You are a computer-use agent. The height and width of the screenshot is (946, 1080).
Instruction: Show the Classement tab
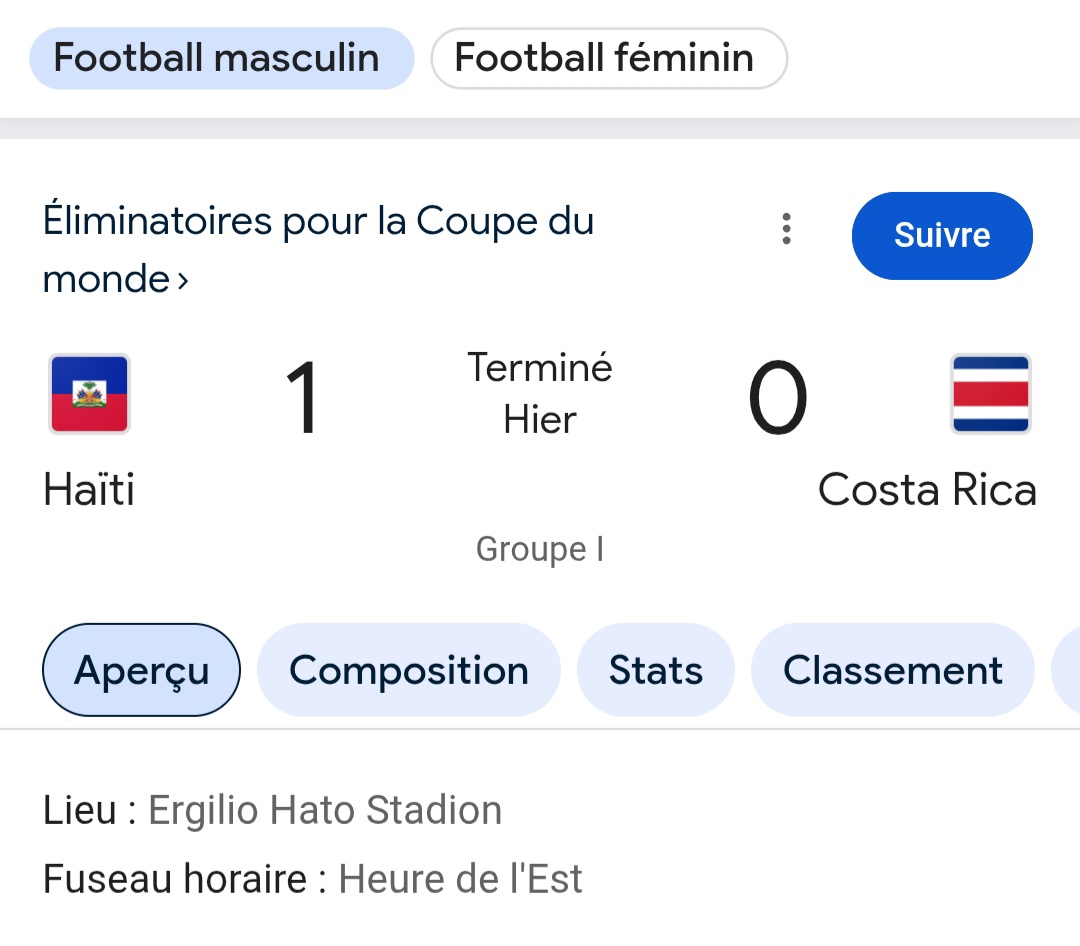(892, 670)
